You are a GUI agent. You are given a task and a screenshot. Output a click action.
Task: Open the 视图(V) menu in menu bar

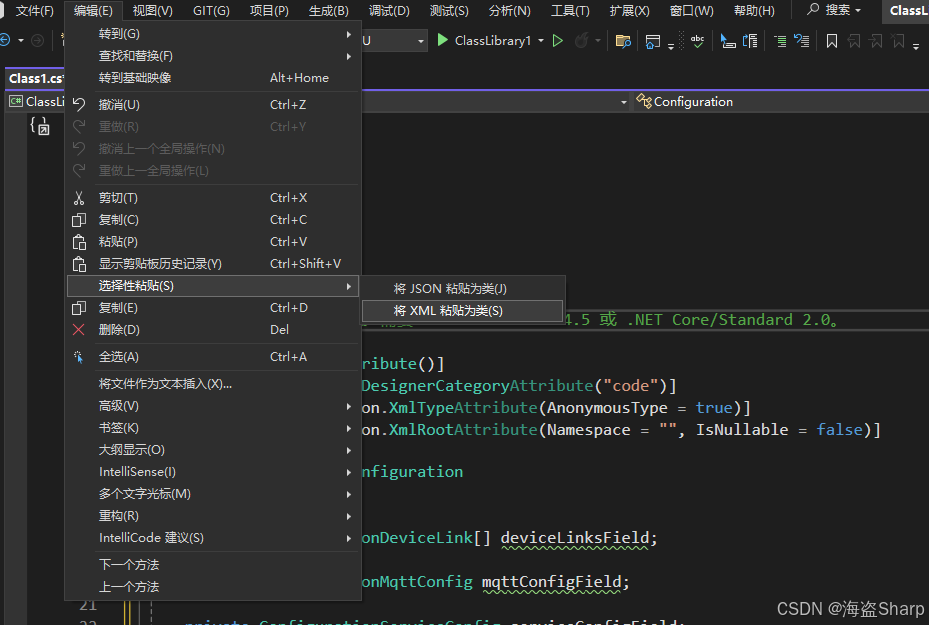click(152, 11)
